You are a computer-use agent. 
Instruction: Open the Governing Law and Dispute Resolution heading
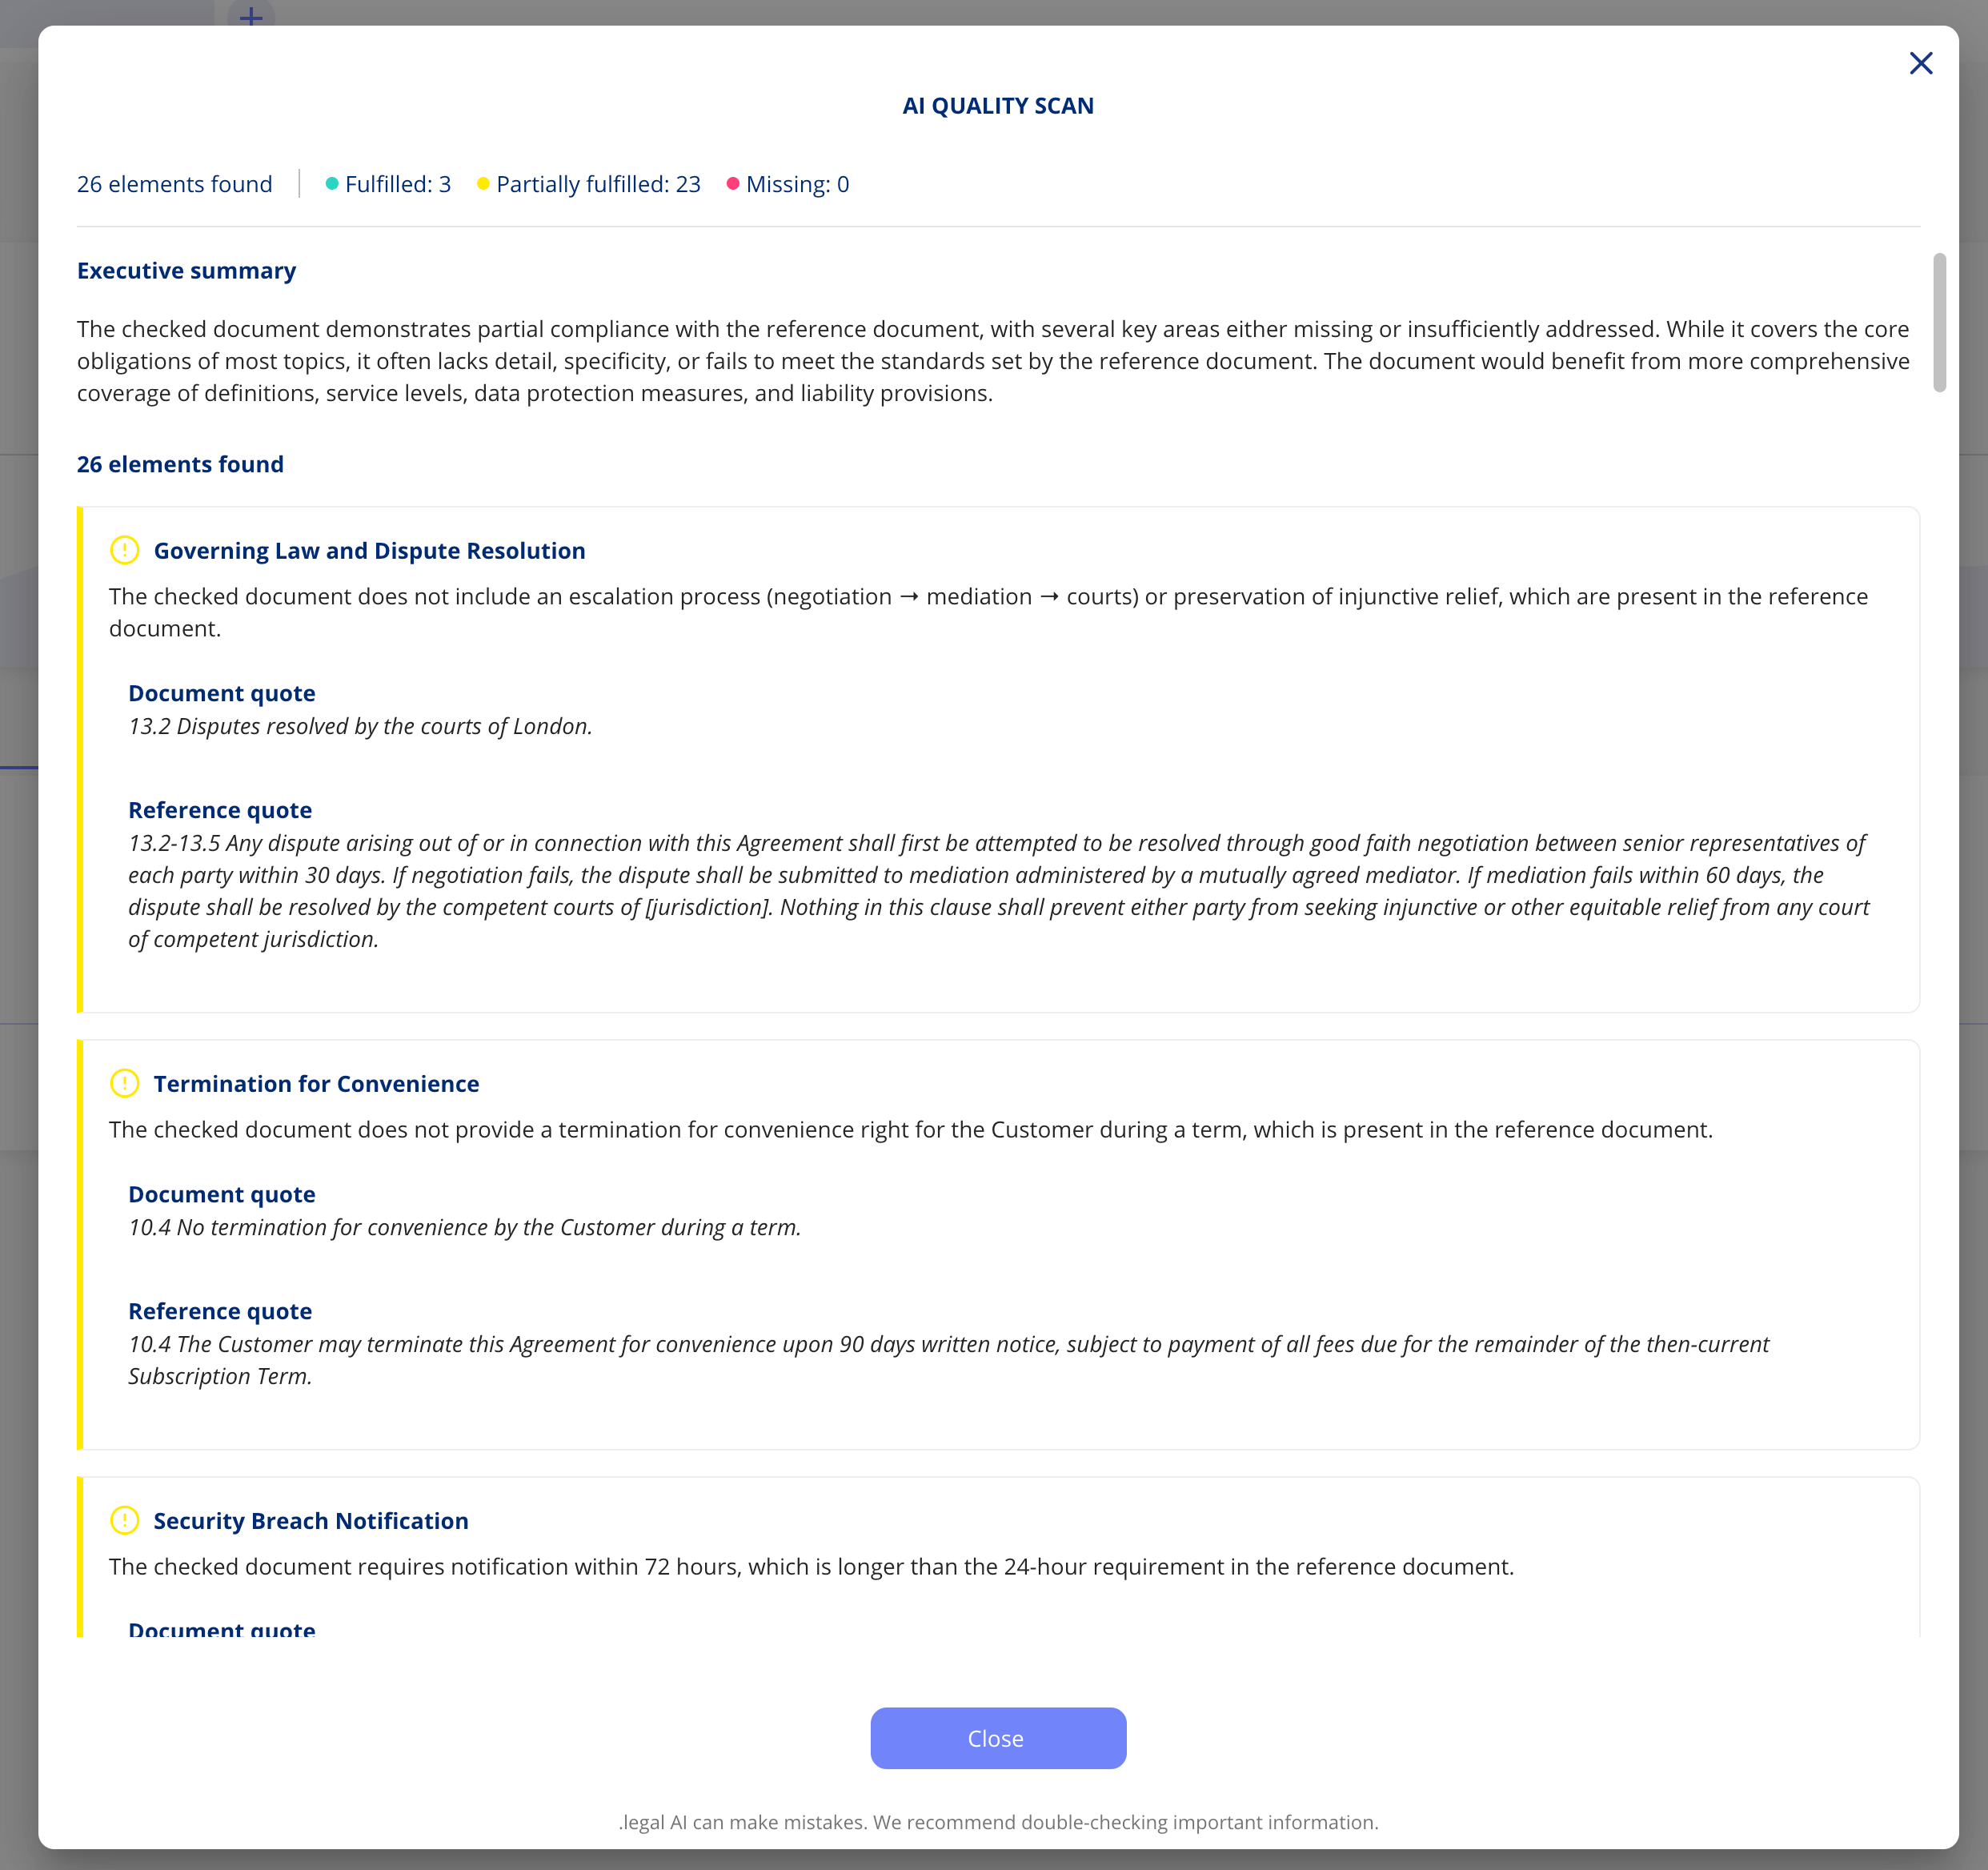point(369,551)
